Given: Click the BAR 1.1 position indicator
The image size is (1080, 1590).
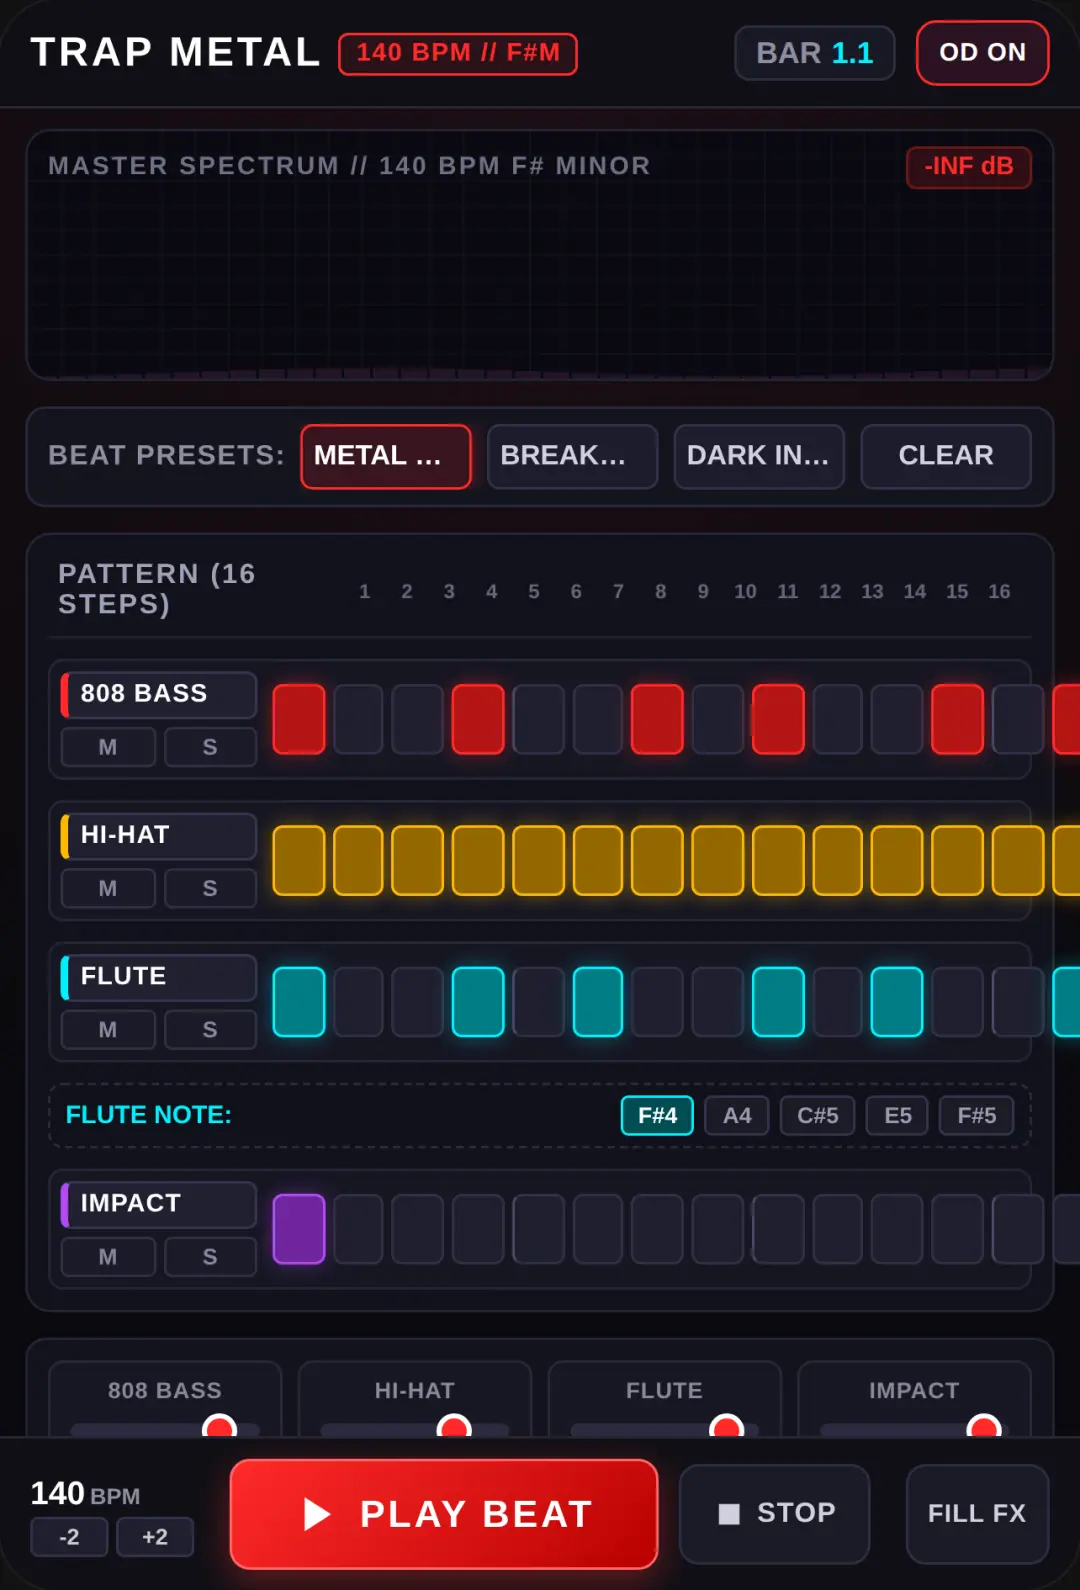Looking at the screenshot, I should (x=815, y=53).
